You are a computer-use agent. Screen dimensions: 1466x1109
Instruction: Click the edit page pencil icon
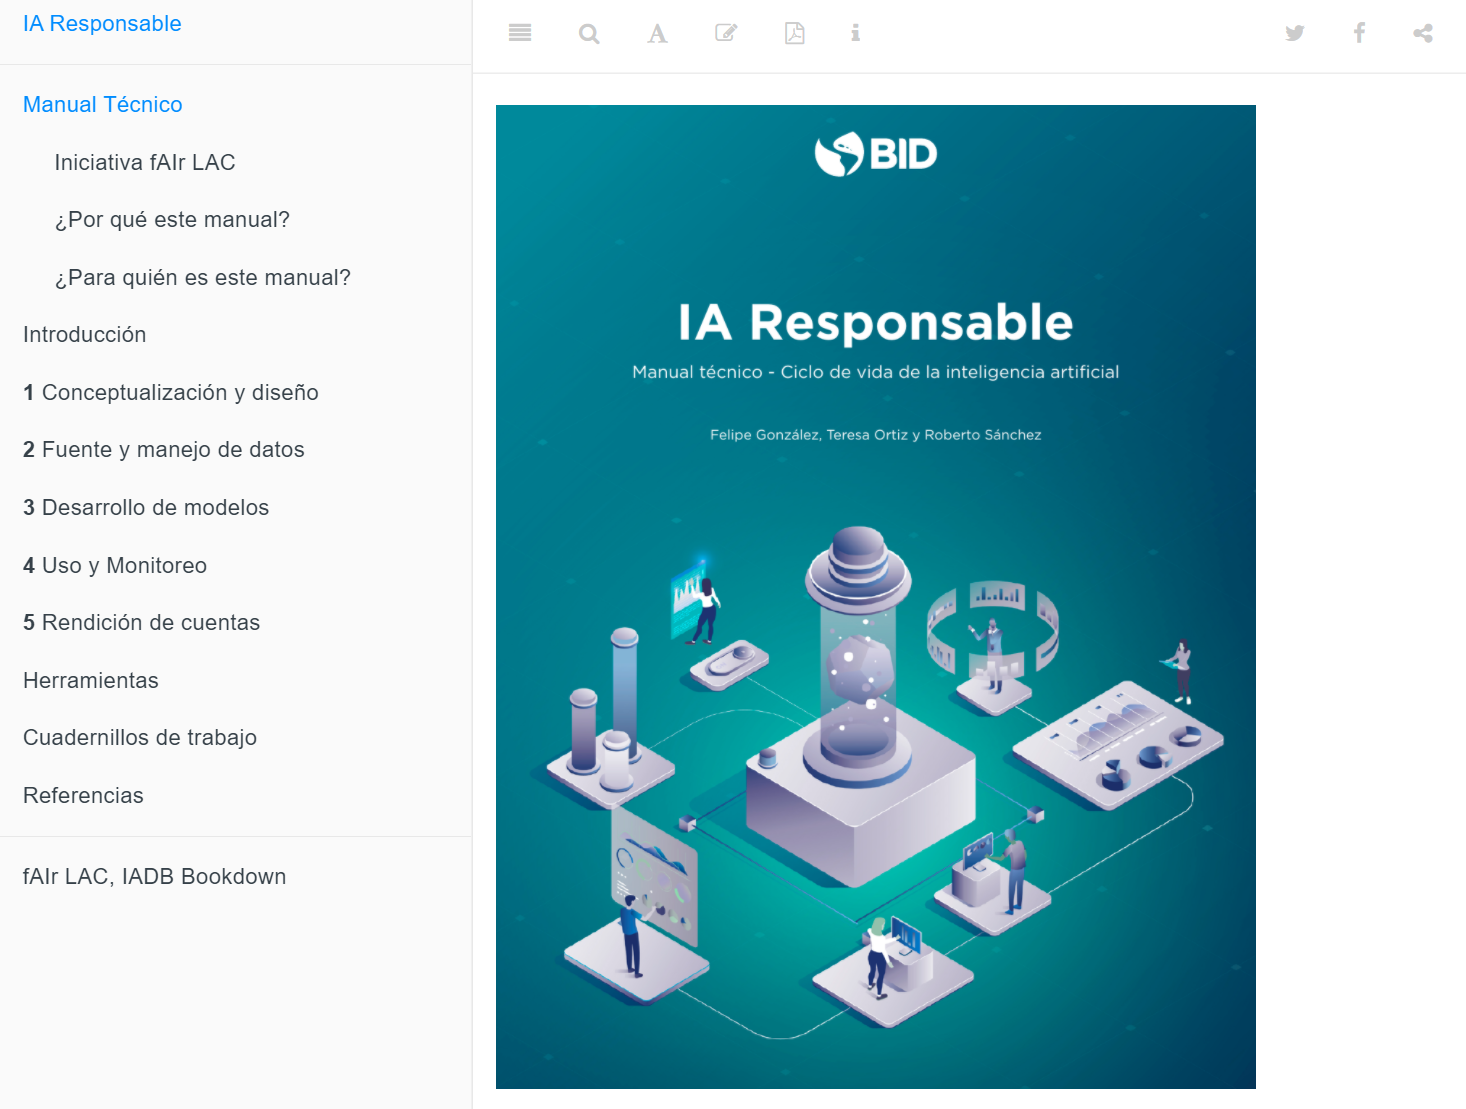click(x=726, y=33)
